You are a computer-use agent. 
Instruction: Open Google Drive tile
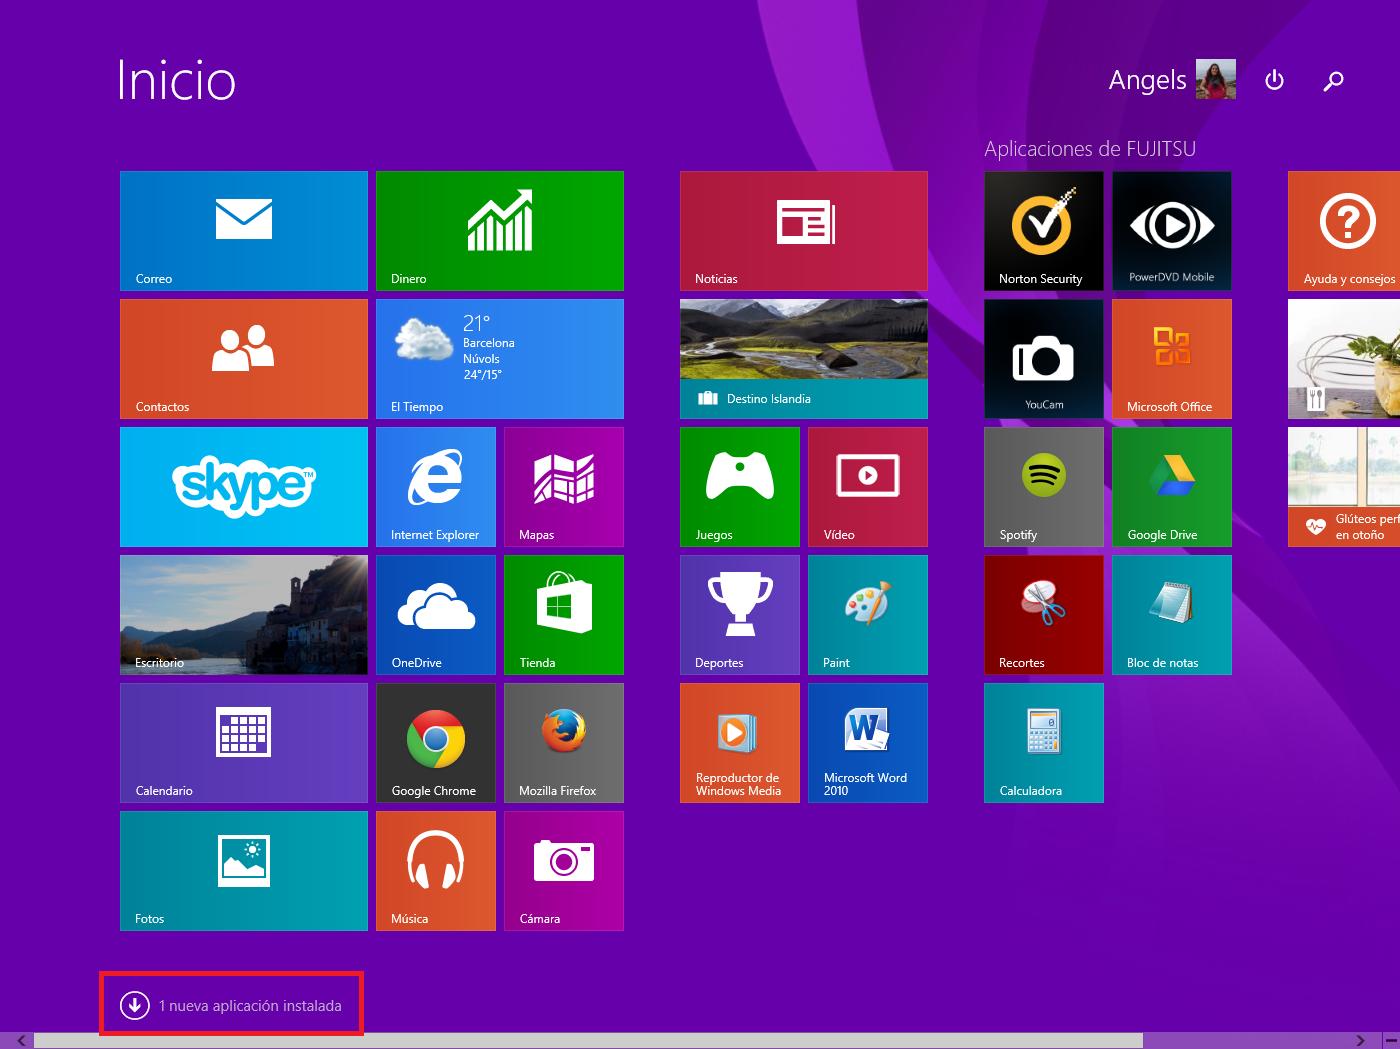coord(1171,486)
